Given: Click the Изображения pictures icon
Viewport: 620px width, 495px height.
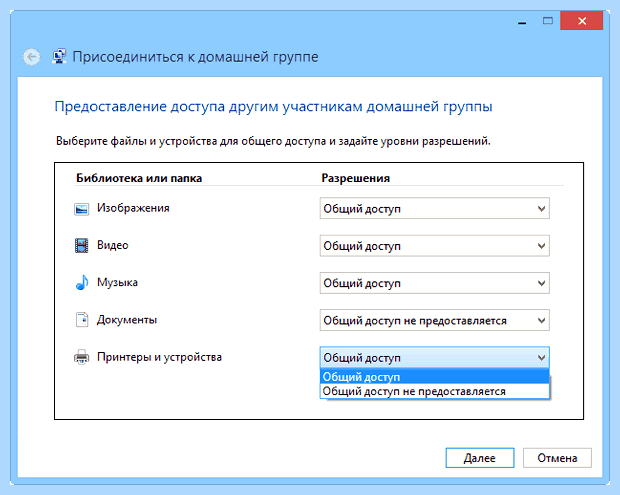Looking at the screenshot, I should click(x=81, y=209).
